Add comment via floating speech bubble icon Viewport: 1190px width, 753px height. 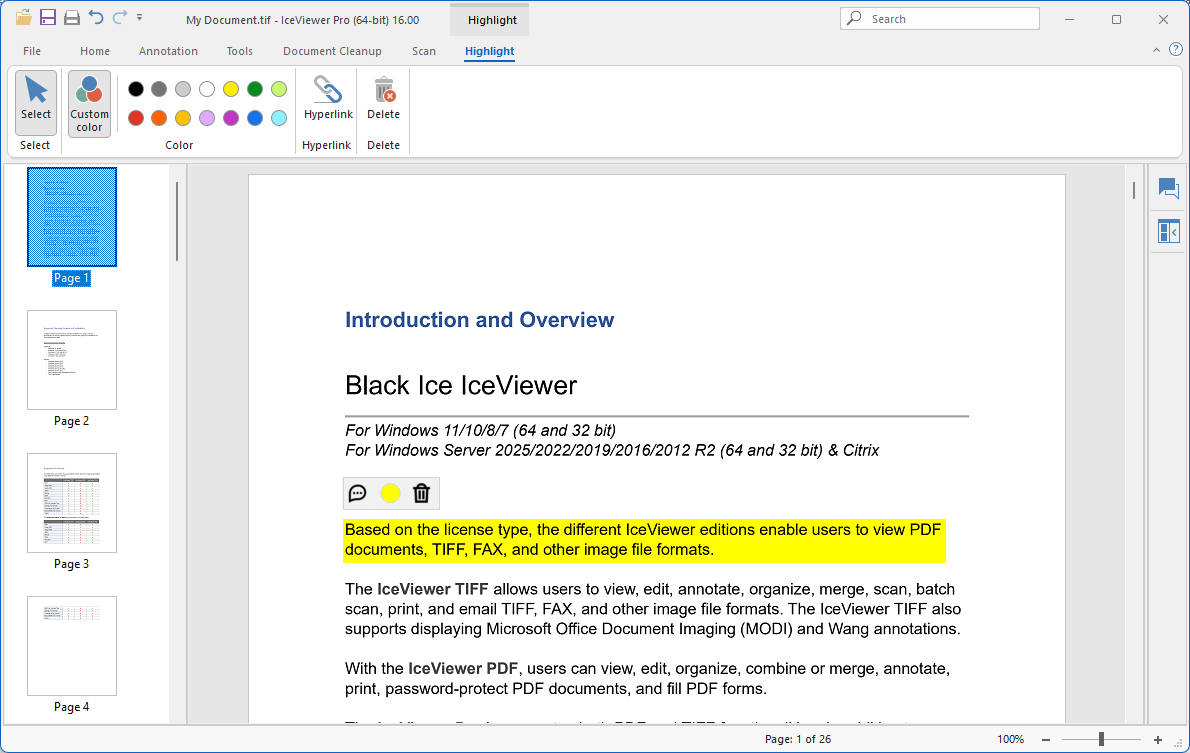click(x=357, y=493)
